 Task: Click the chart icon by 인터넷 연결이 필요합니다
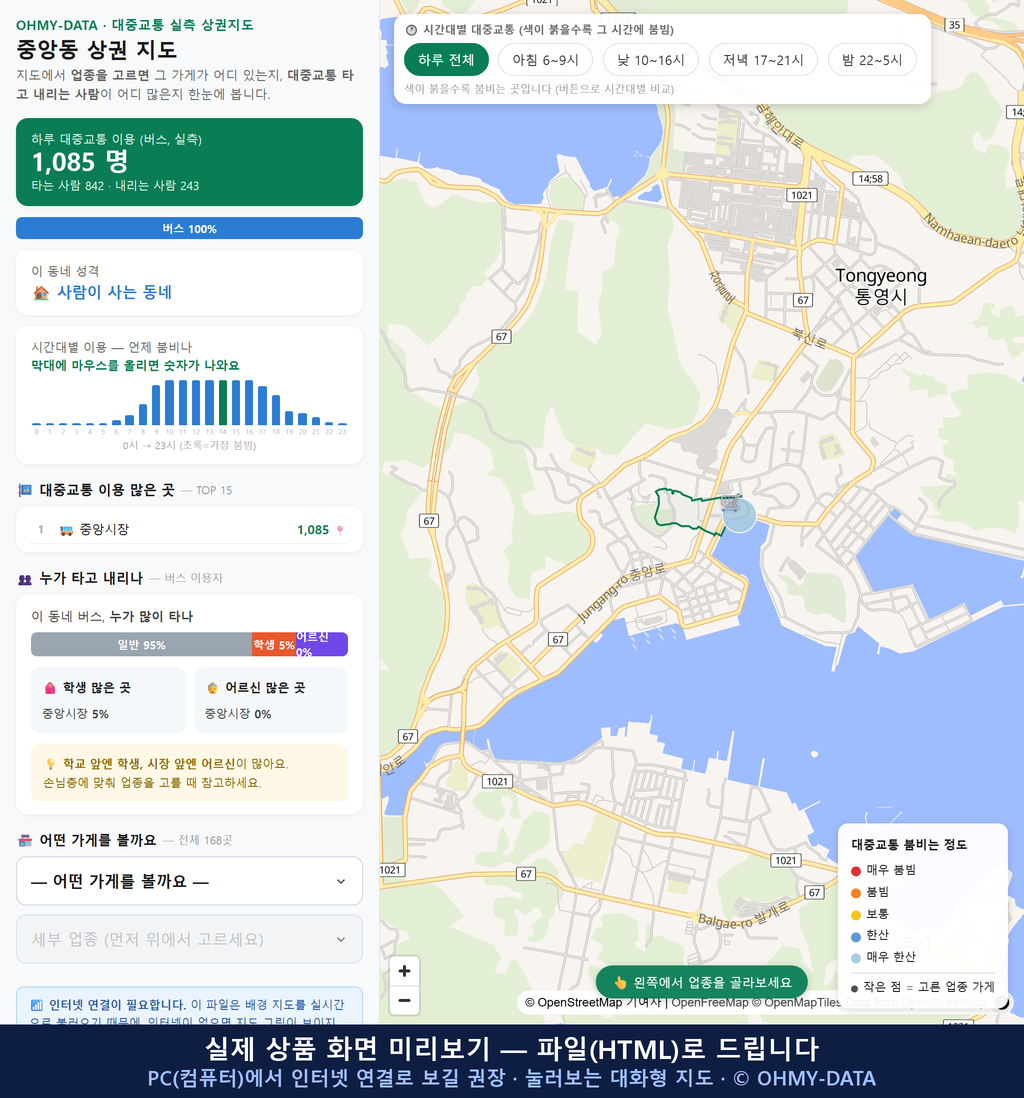[37, 1005]
